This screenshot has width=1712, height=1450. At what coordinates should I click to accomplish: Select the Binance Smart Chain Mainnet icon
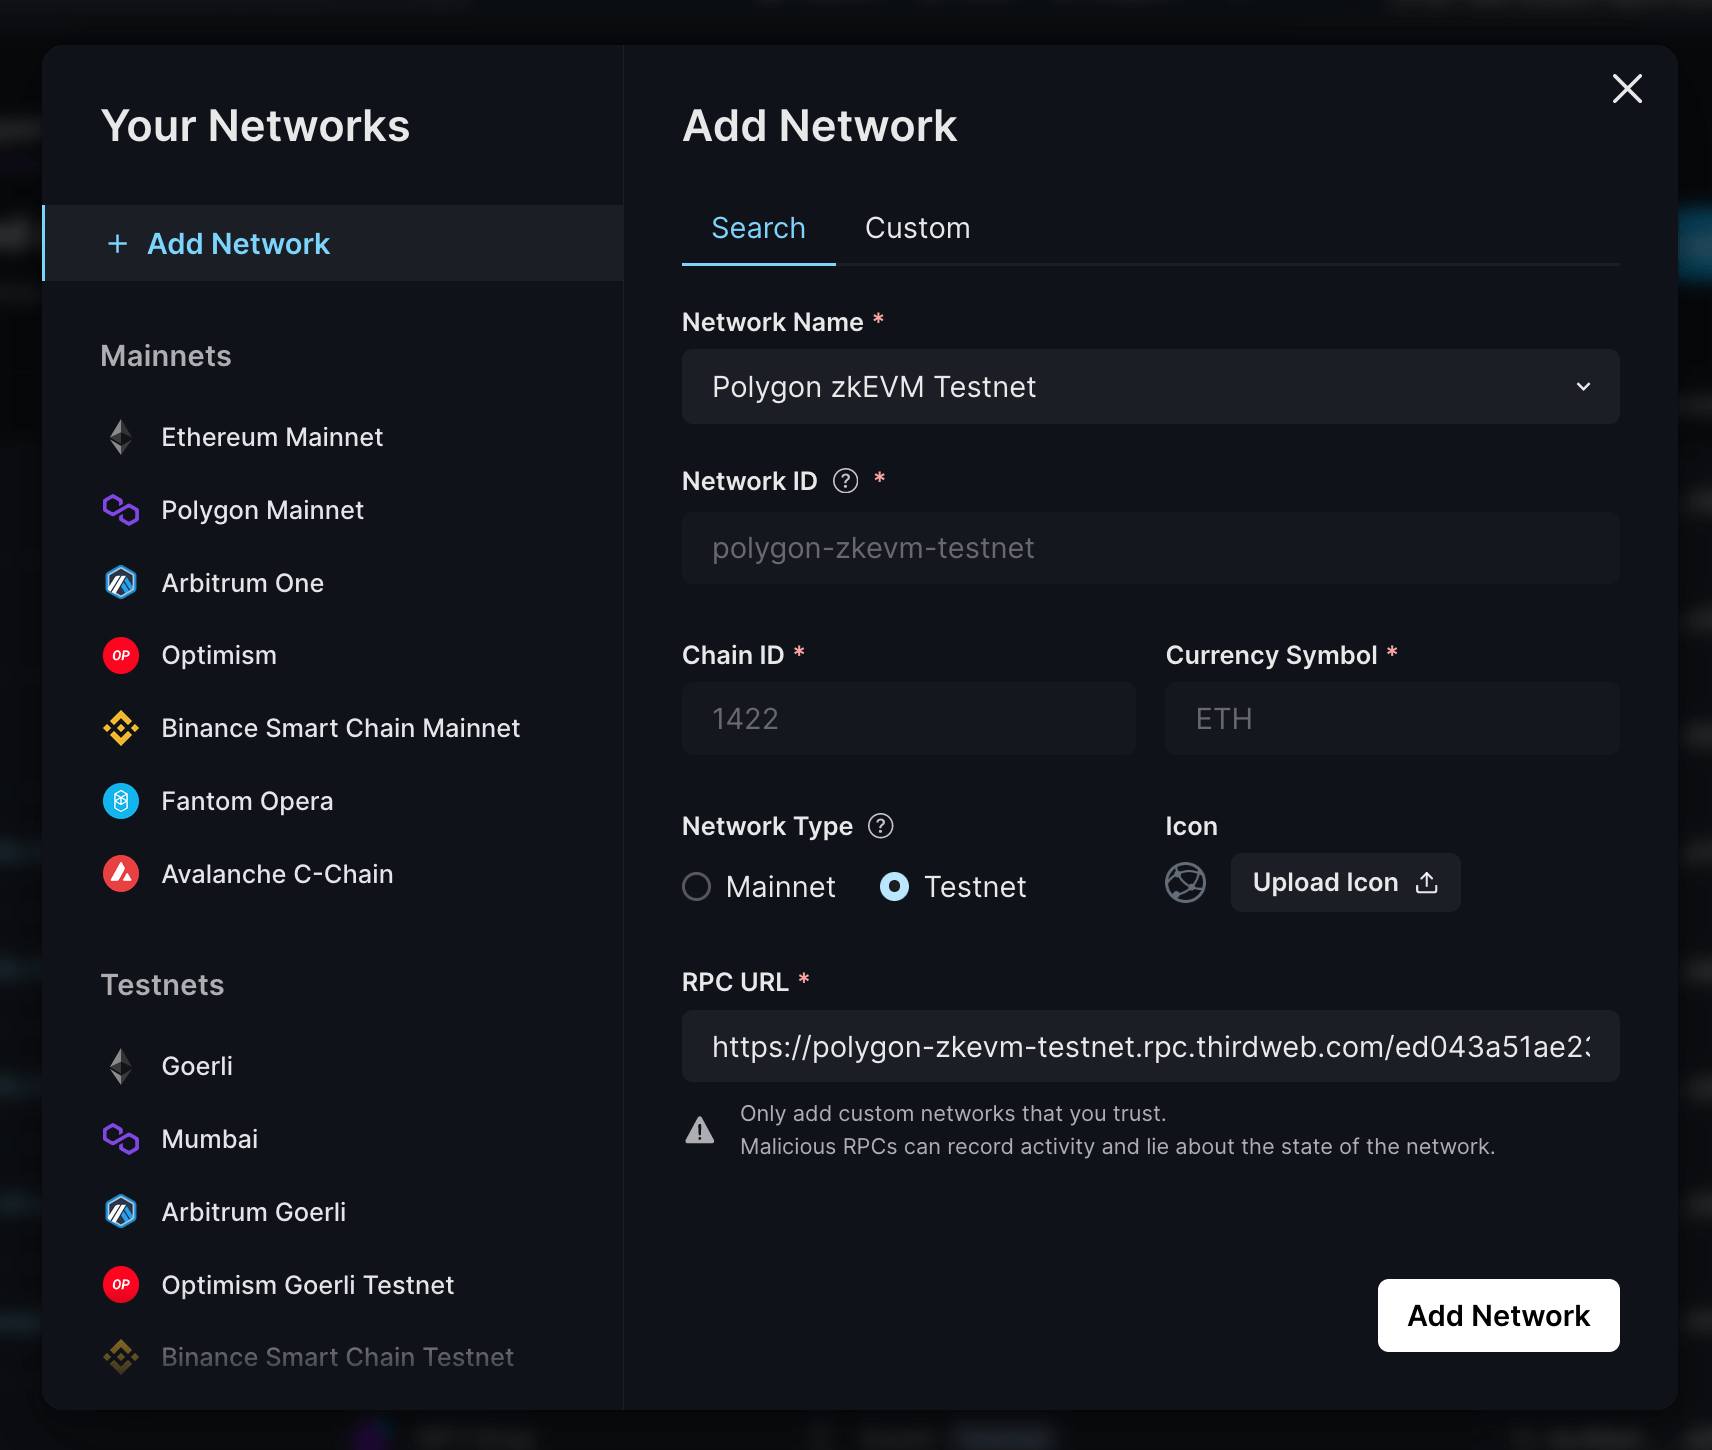point(120,728)
